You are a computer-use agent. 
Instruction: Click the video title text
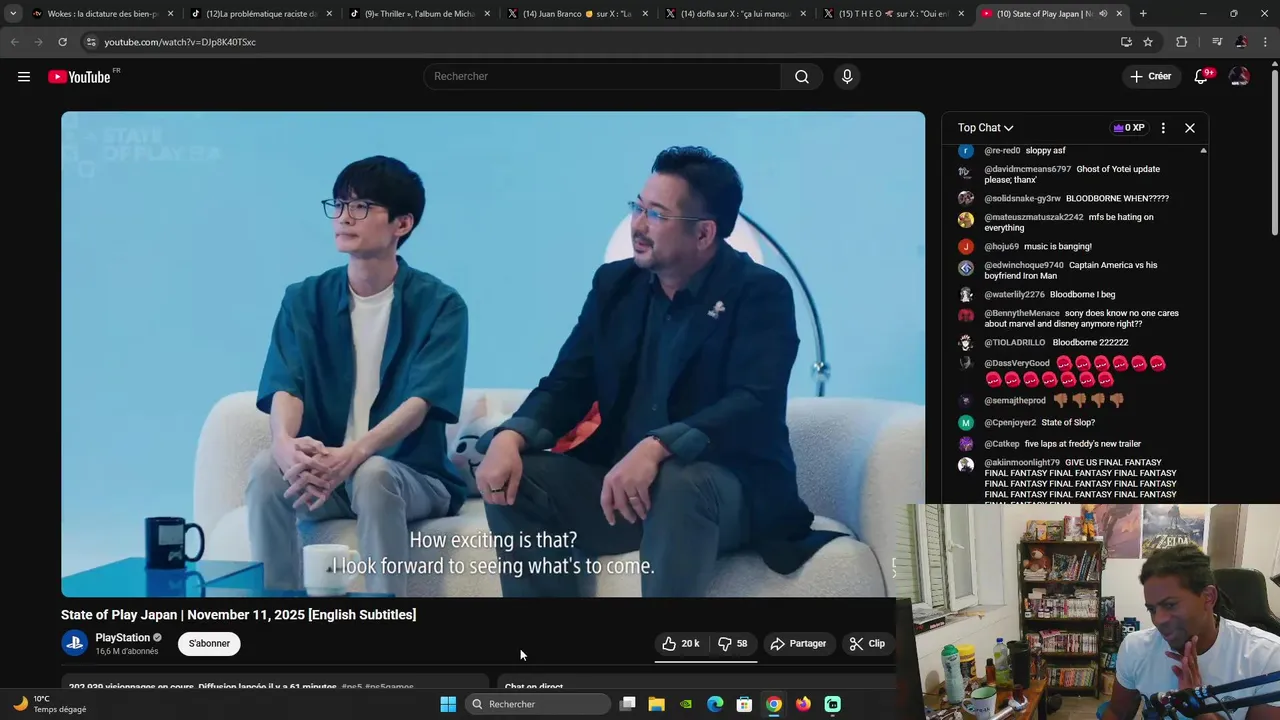coord(238,615)
